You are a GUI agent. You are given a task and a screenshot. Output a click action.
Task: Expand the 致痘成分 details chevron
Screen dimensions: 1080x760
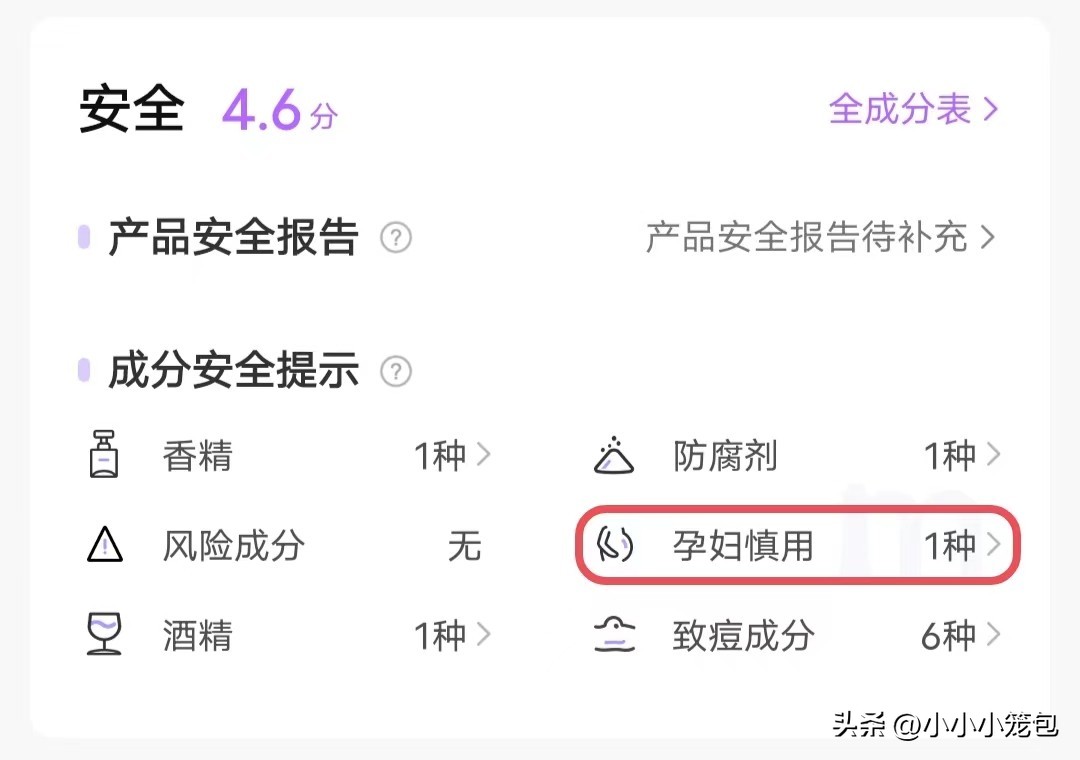point(996,635)
